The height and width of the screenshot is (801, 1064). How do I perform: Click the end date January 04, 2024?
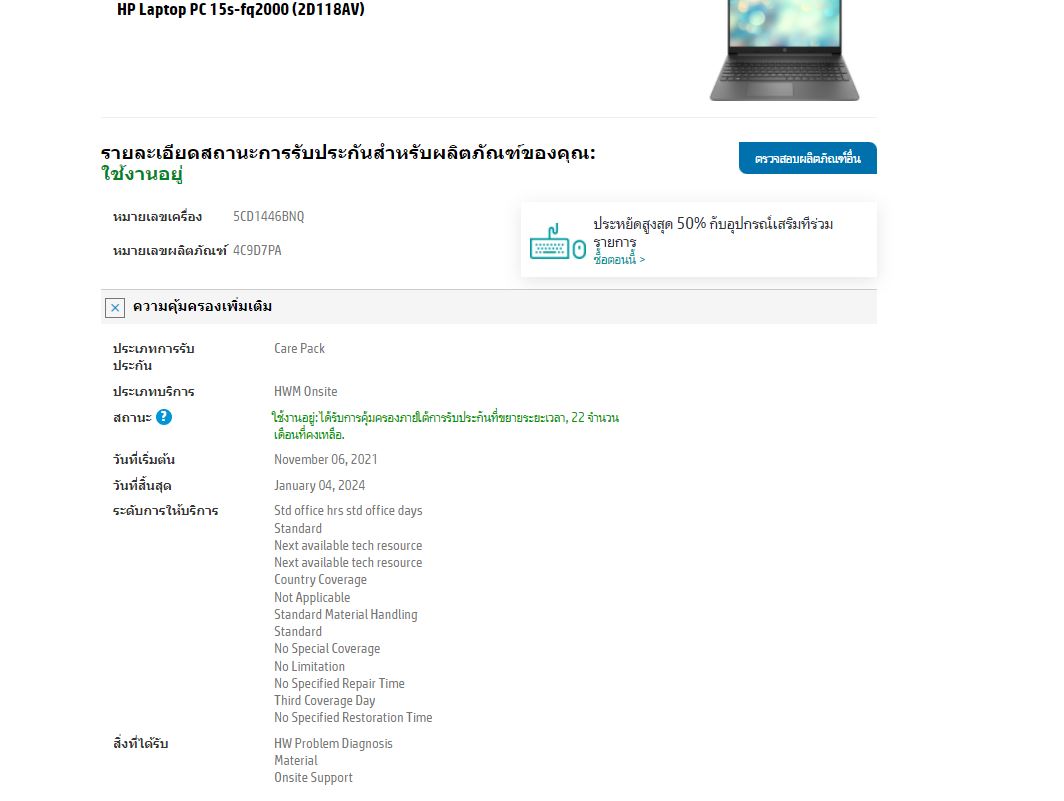pyautogui.click(x=320, y=485)
